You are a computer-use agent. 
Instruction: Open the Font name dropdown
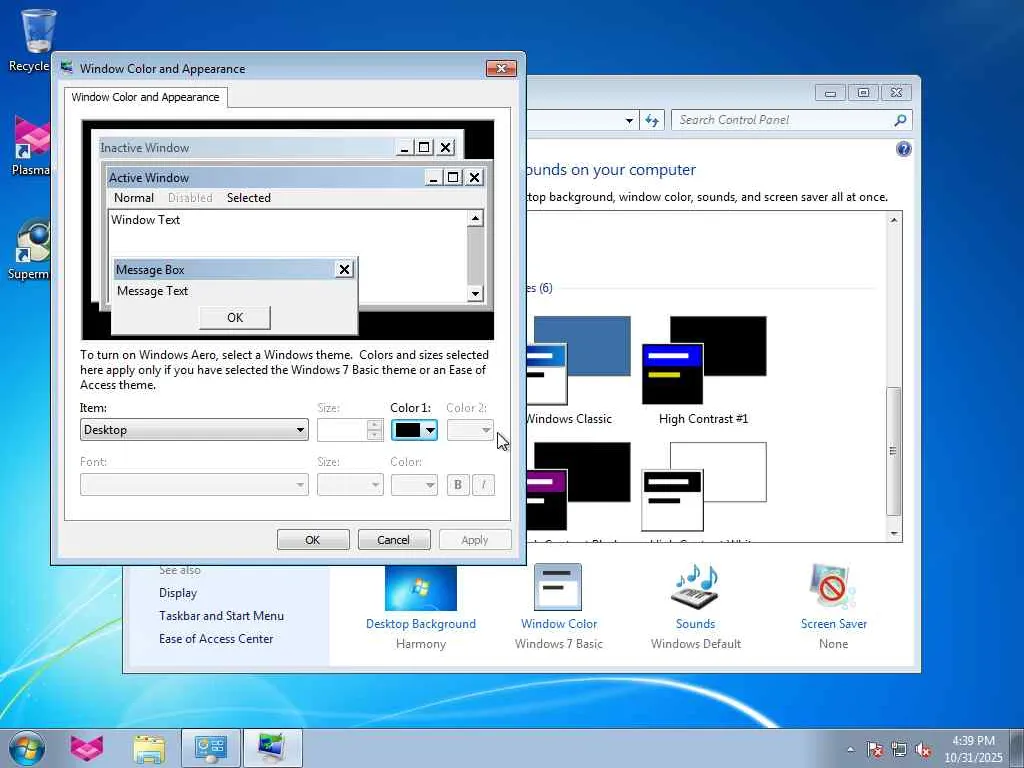[x=194, y=485]
